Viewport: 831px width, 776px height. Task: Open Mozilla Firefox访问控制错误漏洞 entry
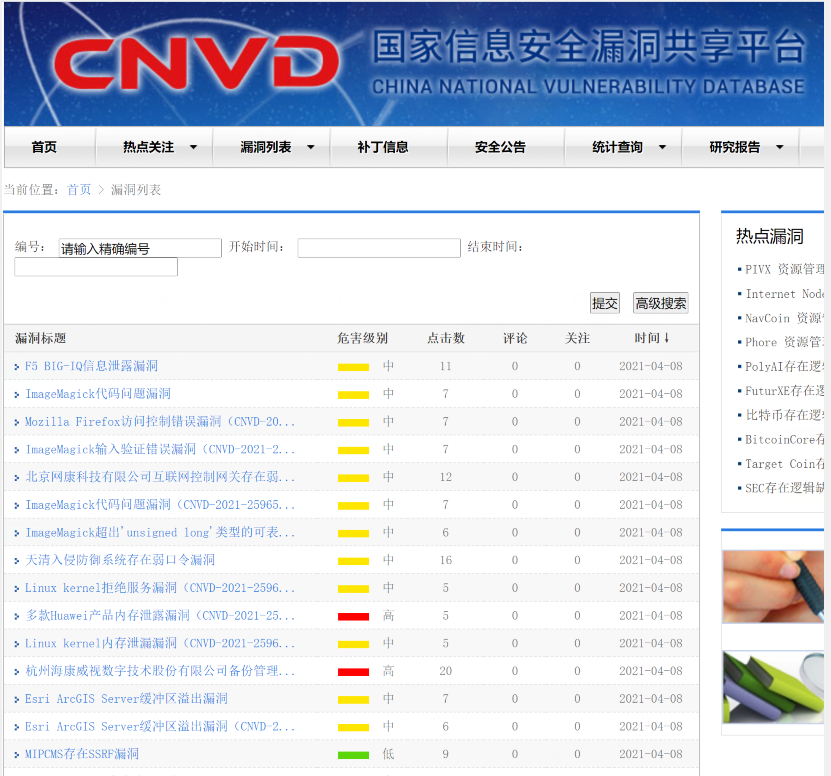160,421
